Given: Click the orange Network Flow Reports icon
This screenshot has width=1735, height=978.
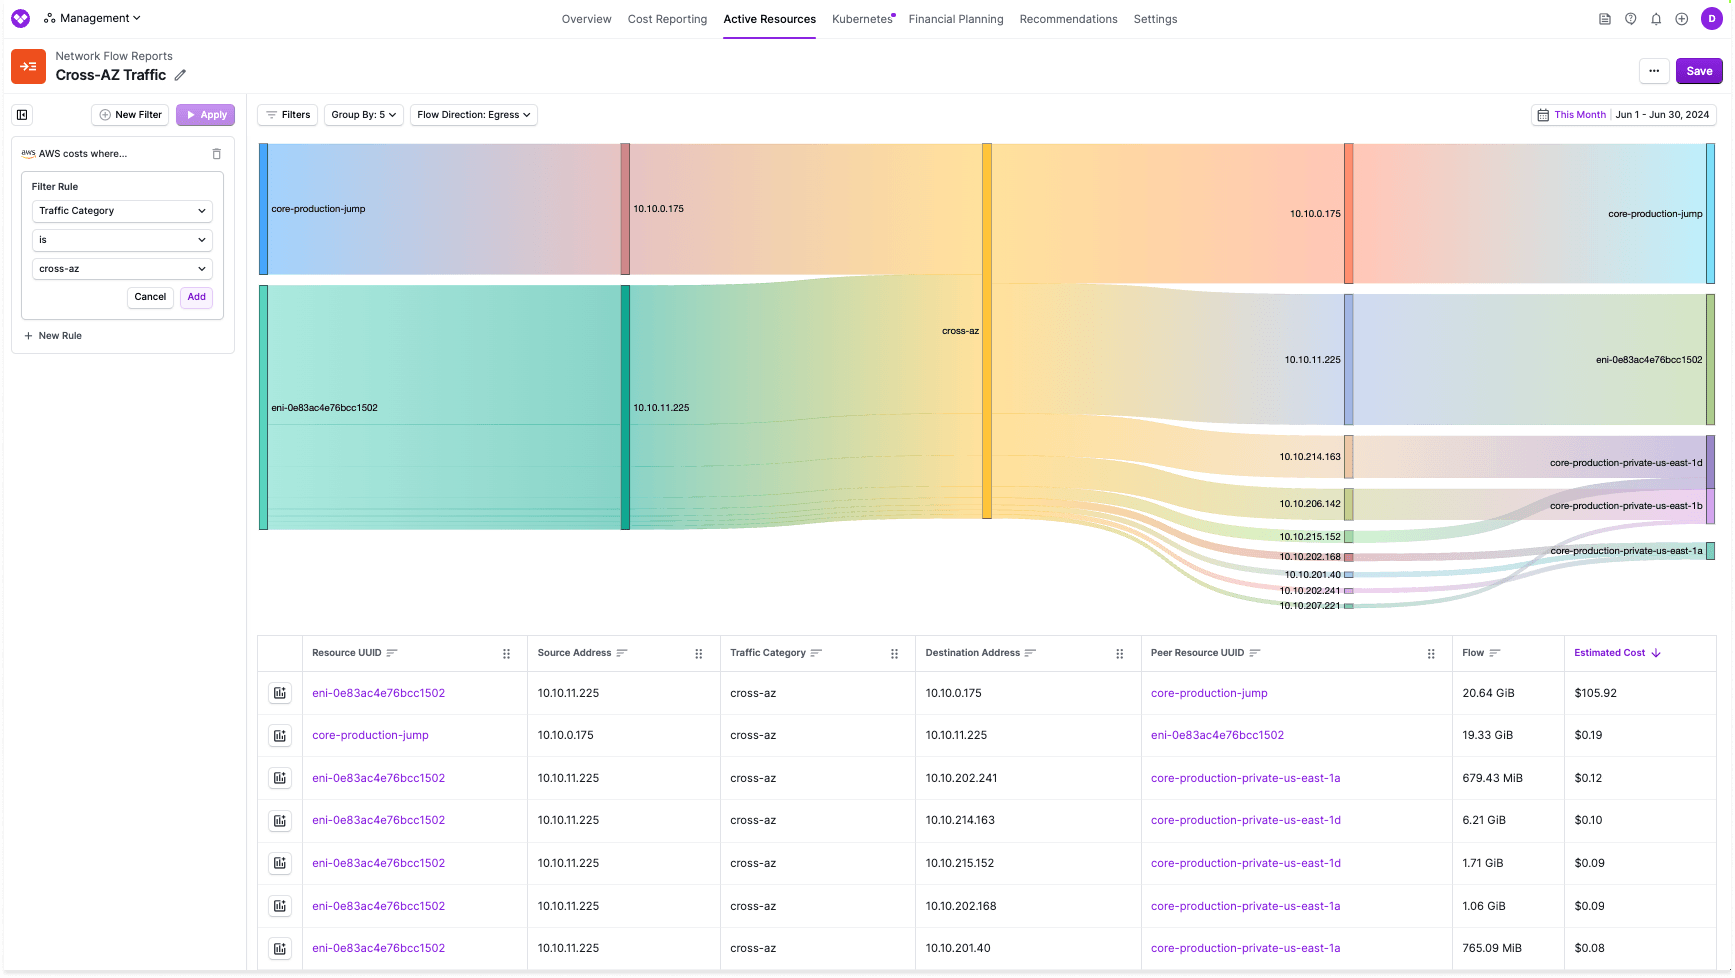Looking at the screenshot, I should click(28, 66).
